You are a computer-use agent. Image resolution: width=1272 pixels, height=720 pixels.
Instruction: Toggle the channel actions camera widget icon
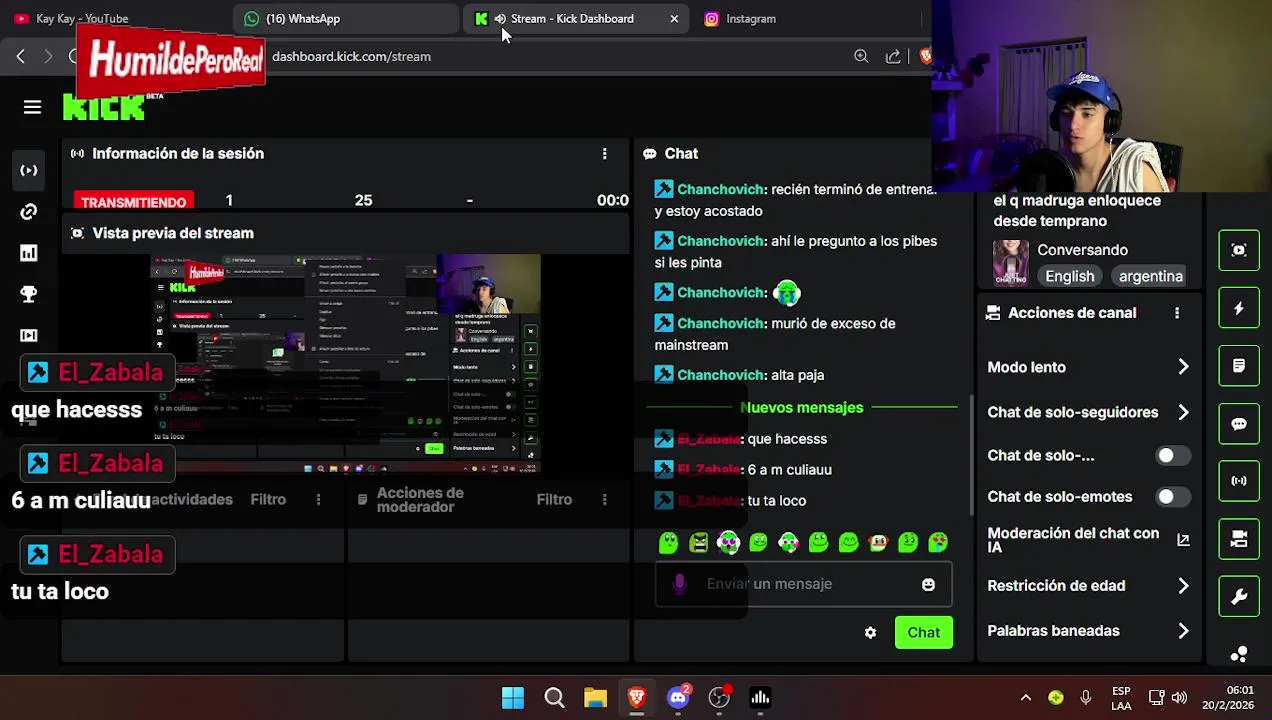pyautogui.click(x=1239, y=539)
